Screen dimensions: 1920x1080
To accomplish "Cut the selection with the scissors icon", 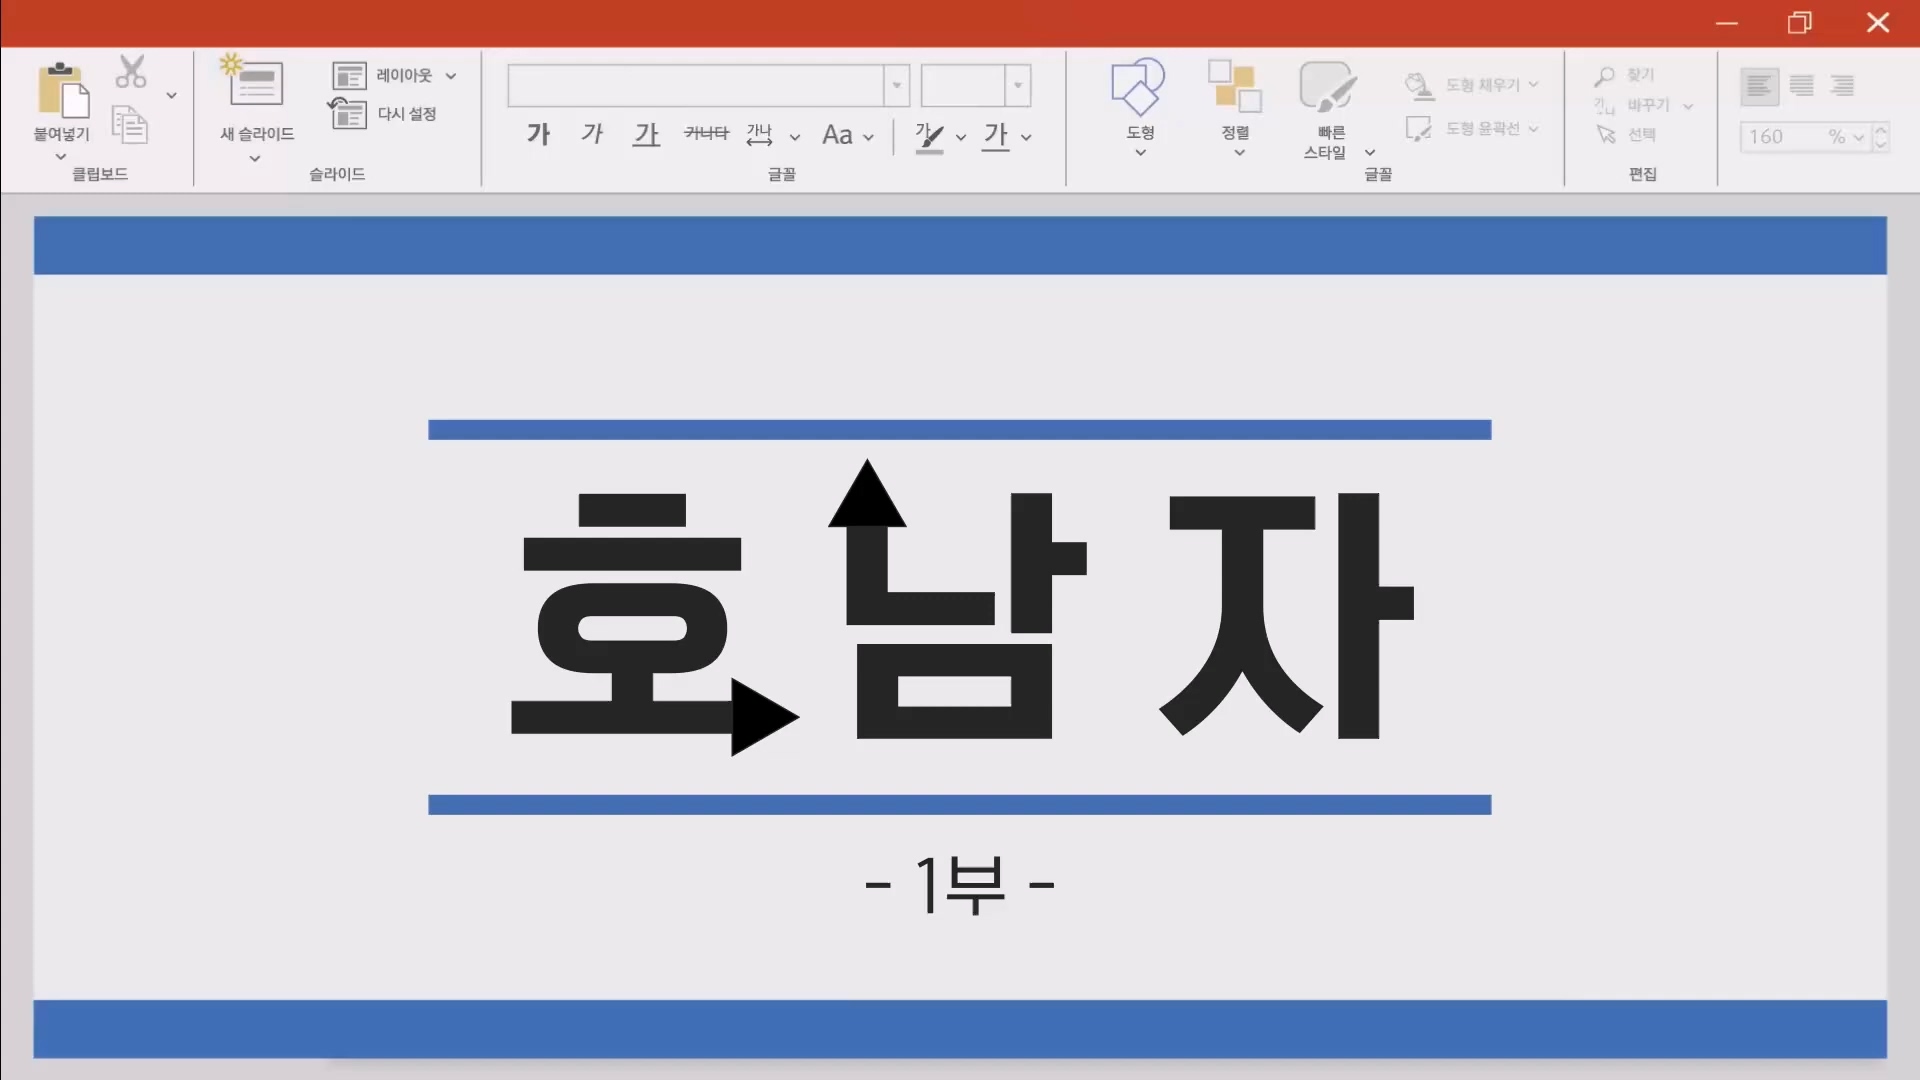I will (x=131, y=71).
